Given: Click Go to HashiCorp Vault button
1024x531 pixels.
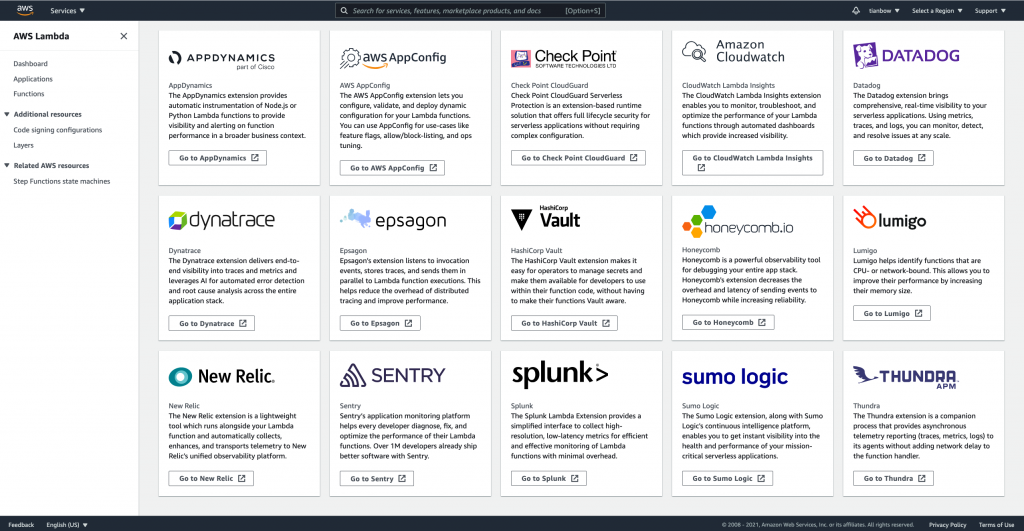Looking at the screenshot, I should click(x=564, y=323).
